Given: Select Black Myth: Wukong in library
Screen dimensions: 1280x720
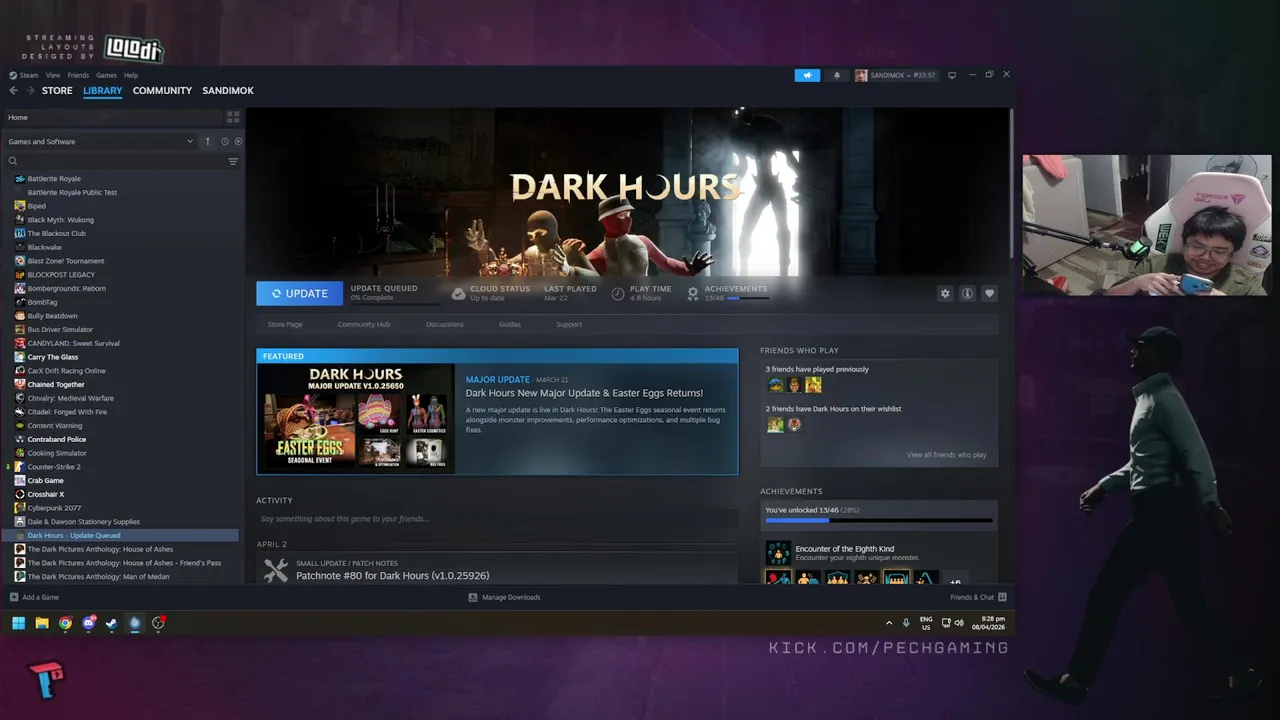Looking at the screenshot, I should point(61,220).
